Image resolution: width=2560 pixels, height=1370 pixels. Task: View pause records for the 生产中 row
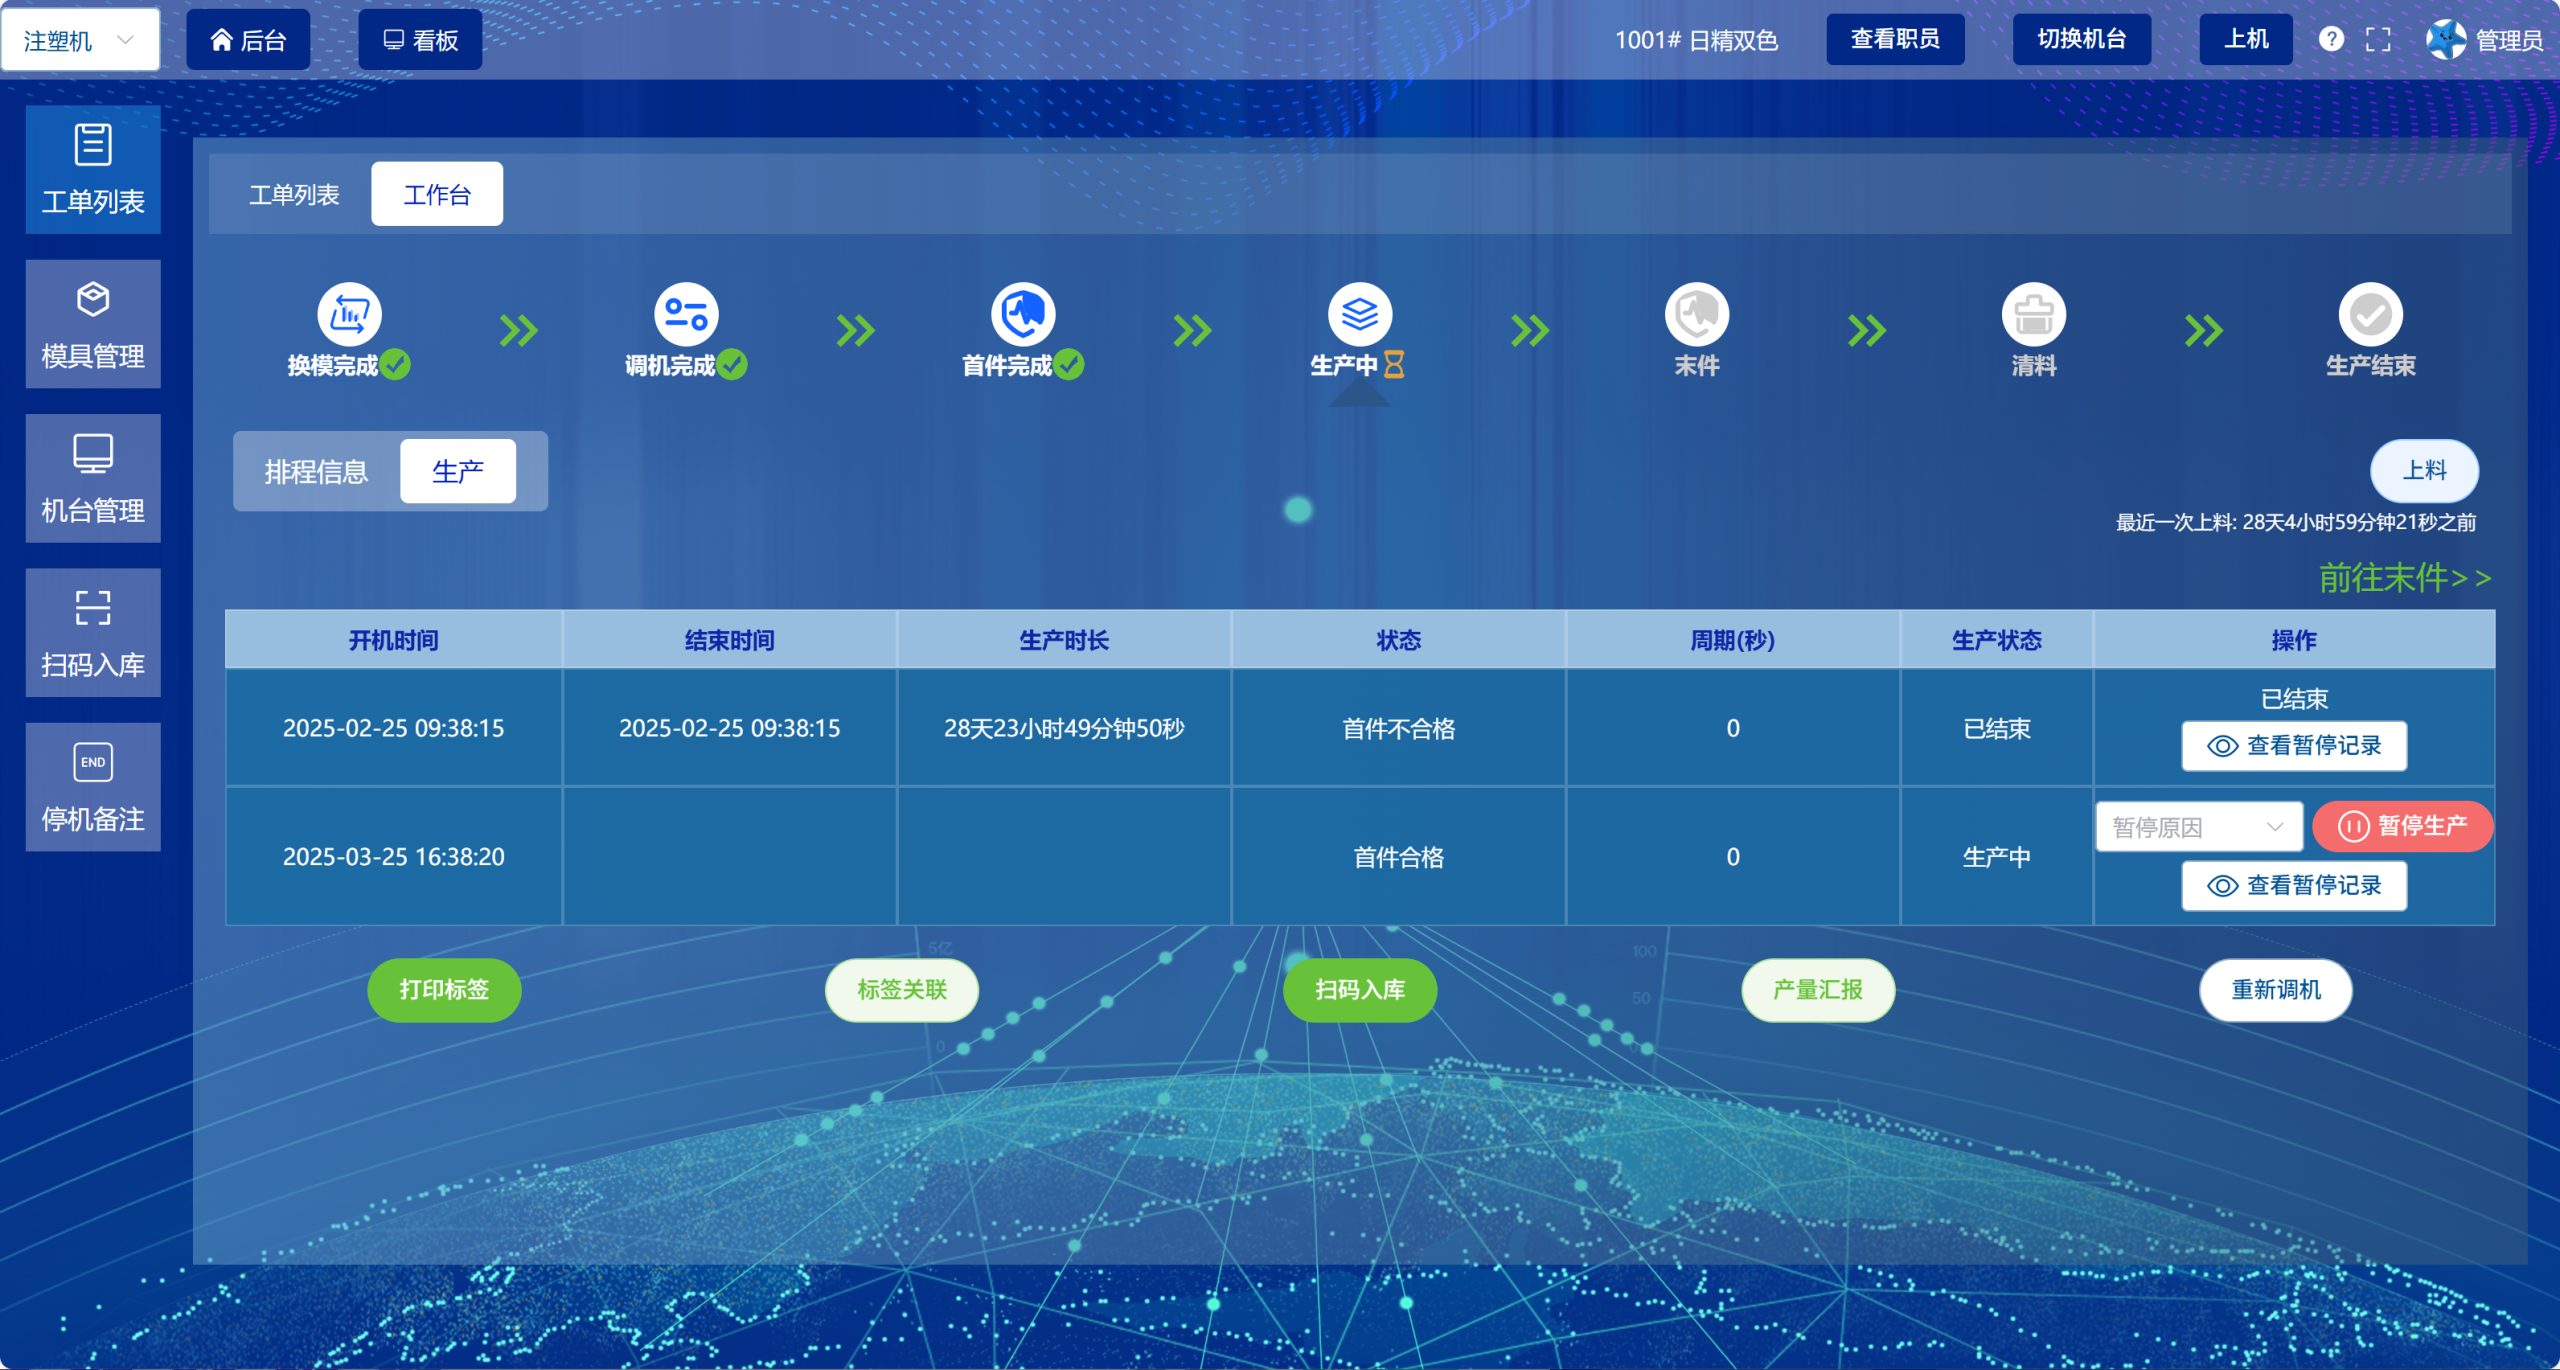(2294, 886)
